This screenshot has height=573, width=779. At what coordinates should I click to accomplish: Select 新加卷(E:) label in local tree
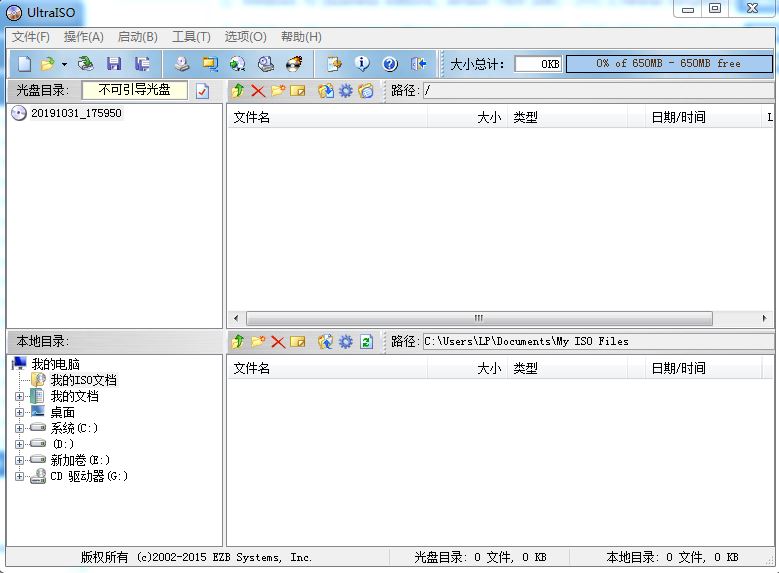(80, 460)
